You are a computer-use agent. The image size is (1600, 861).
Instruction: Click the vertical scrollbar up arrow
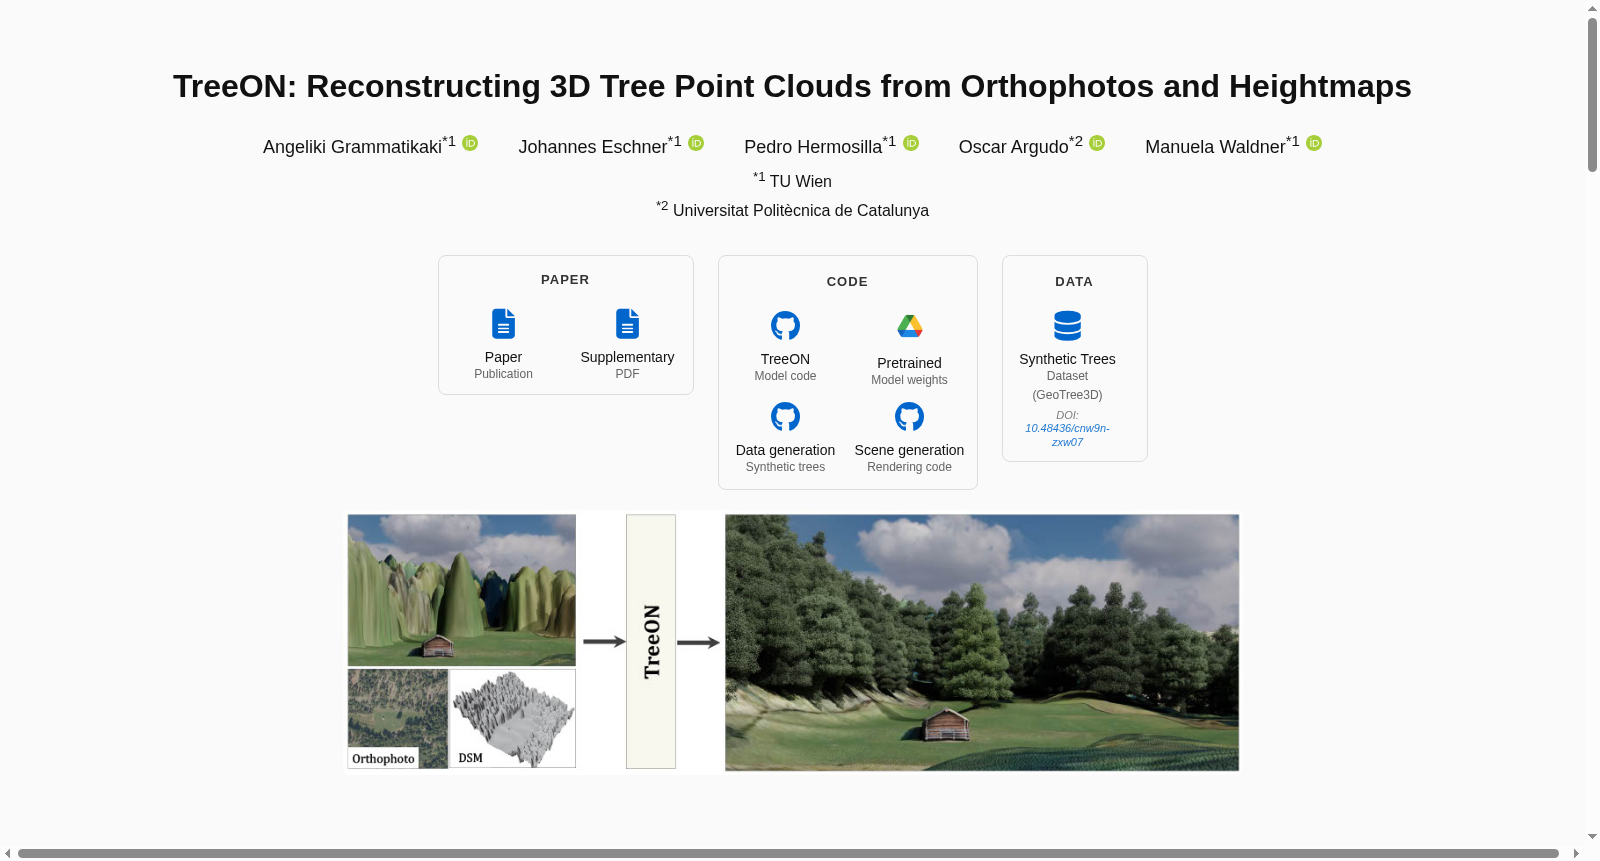(x=1592, y=8)
